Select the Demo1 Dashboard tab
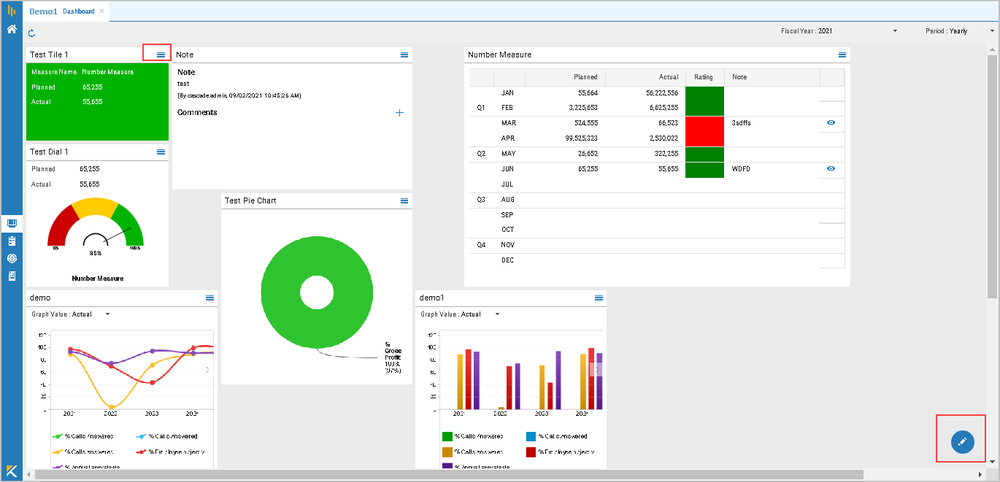This screenshot has width=1000, height=482. (x=62, y=10)
